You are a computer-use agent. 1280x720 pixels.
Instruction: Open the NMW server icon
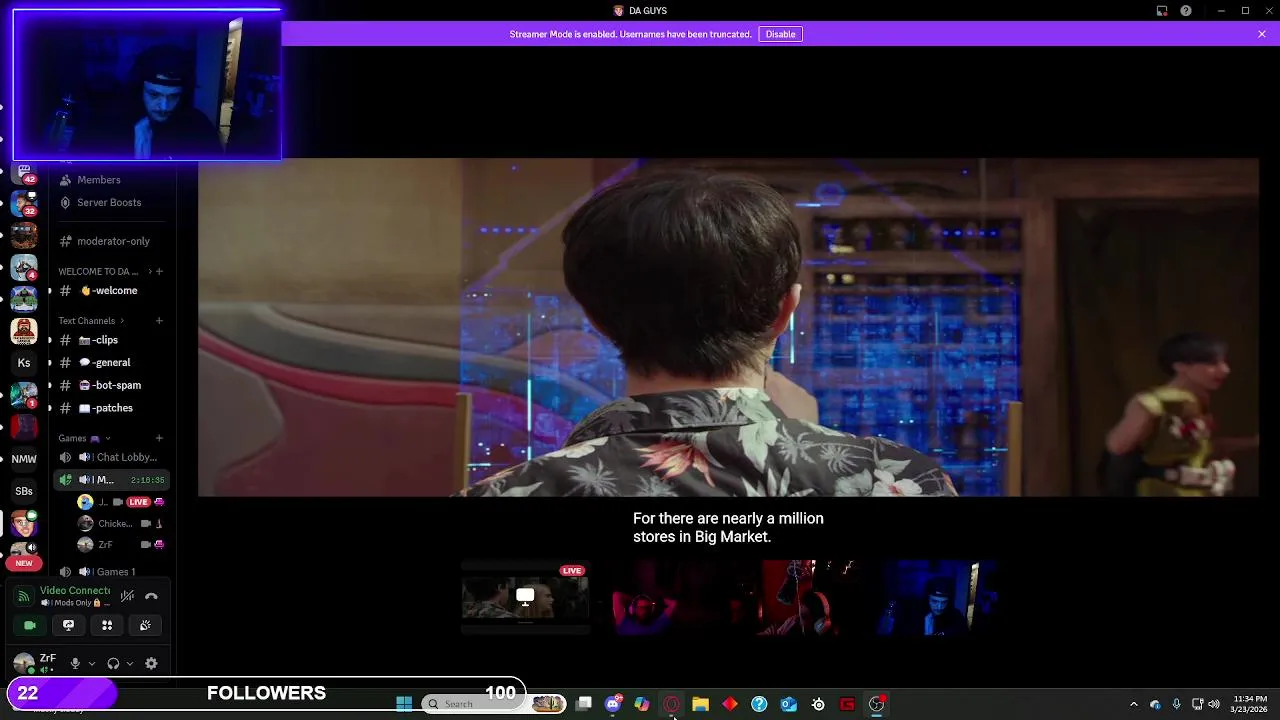pos(24,459)
